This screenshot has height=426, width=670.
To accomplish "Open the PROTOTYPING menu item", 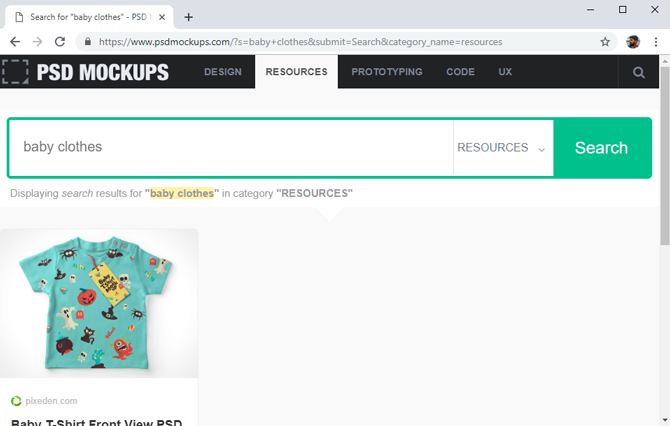I will [387, 72].
